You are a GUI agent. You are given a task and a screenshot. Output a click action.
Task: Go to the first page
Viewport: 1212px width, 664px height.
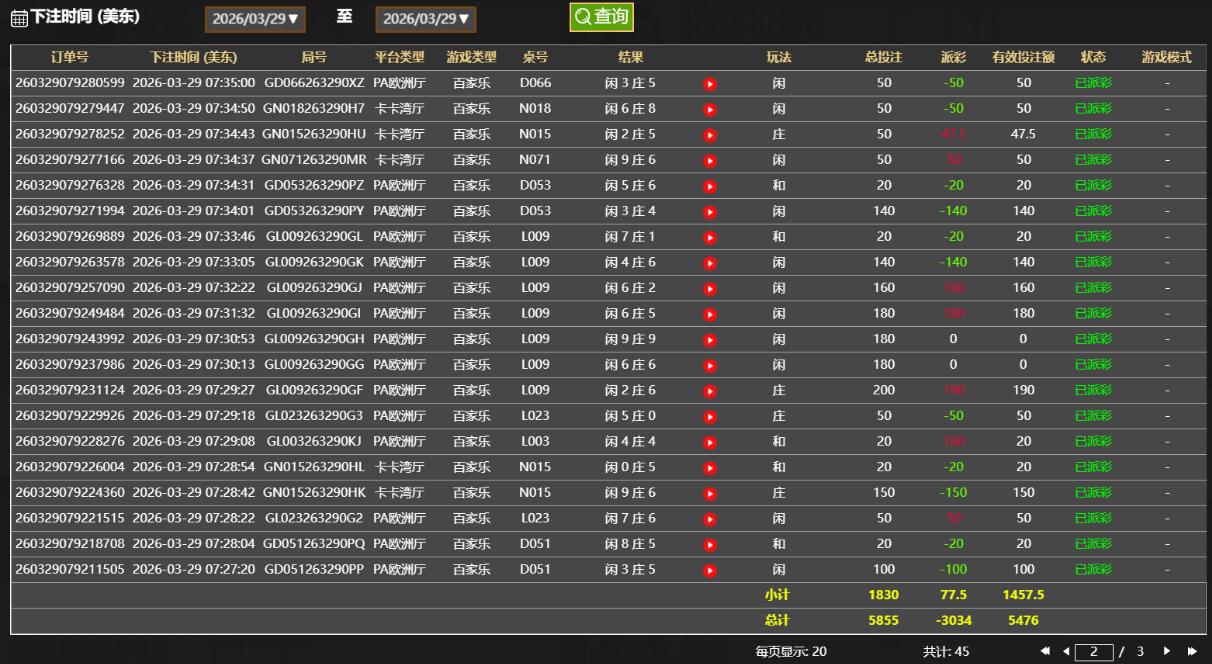coord(1045,651)
